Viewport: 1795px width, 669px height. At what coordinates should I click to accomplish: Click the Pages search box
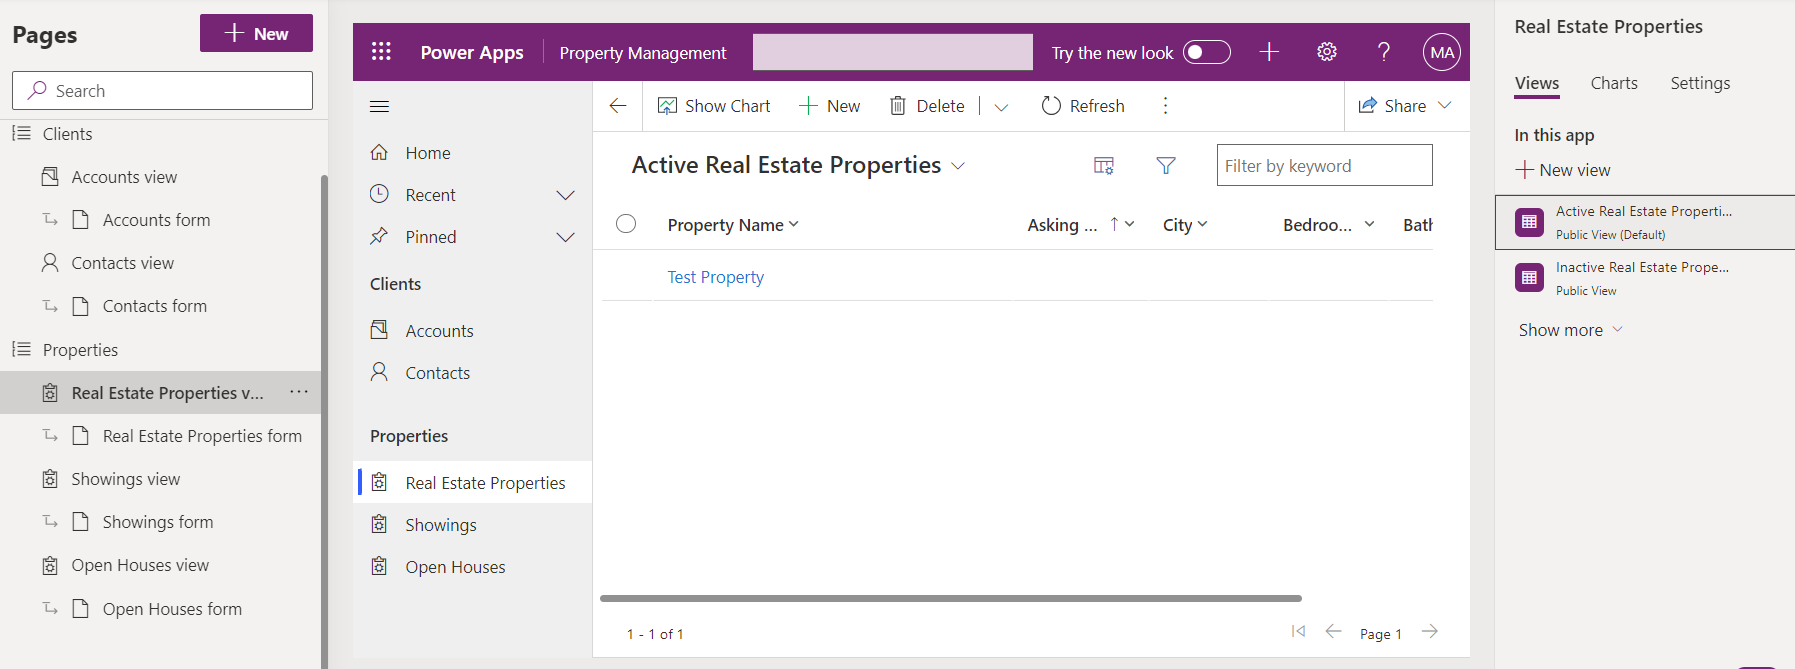(162, 90)
